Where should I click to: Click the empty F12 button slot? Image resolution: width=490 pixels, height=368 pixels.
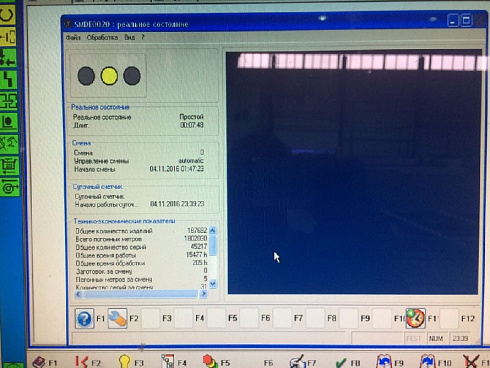click(x=449, y=319)
